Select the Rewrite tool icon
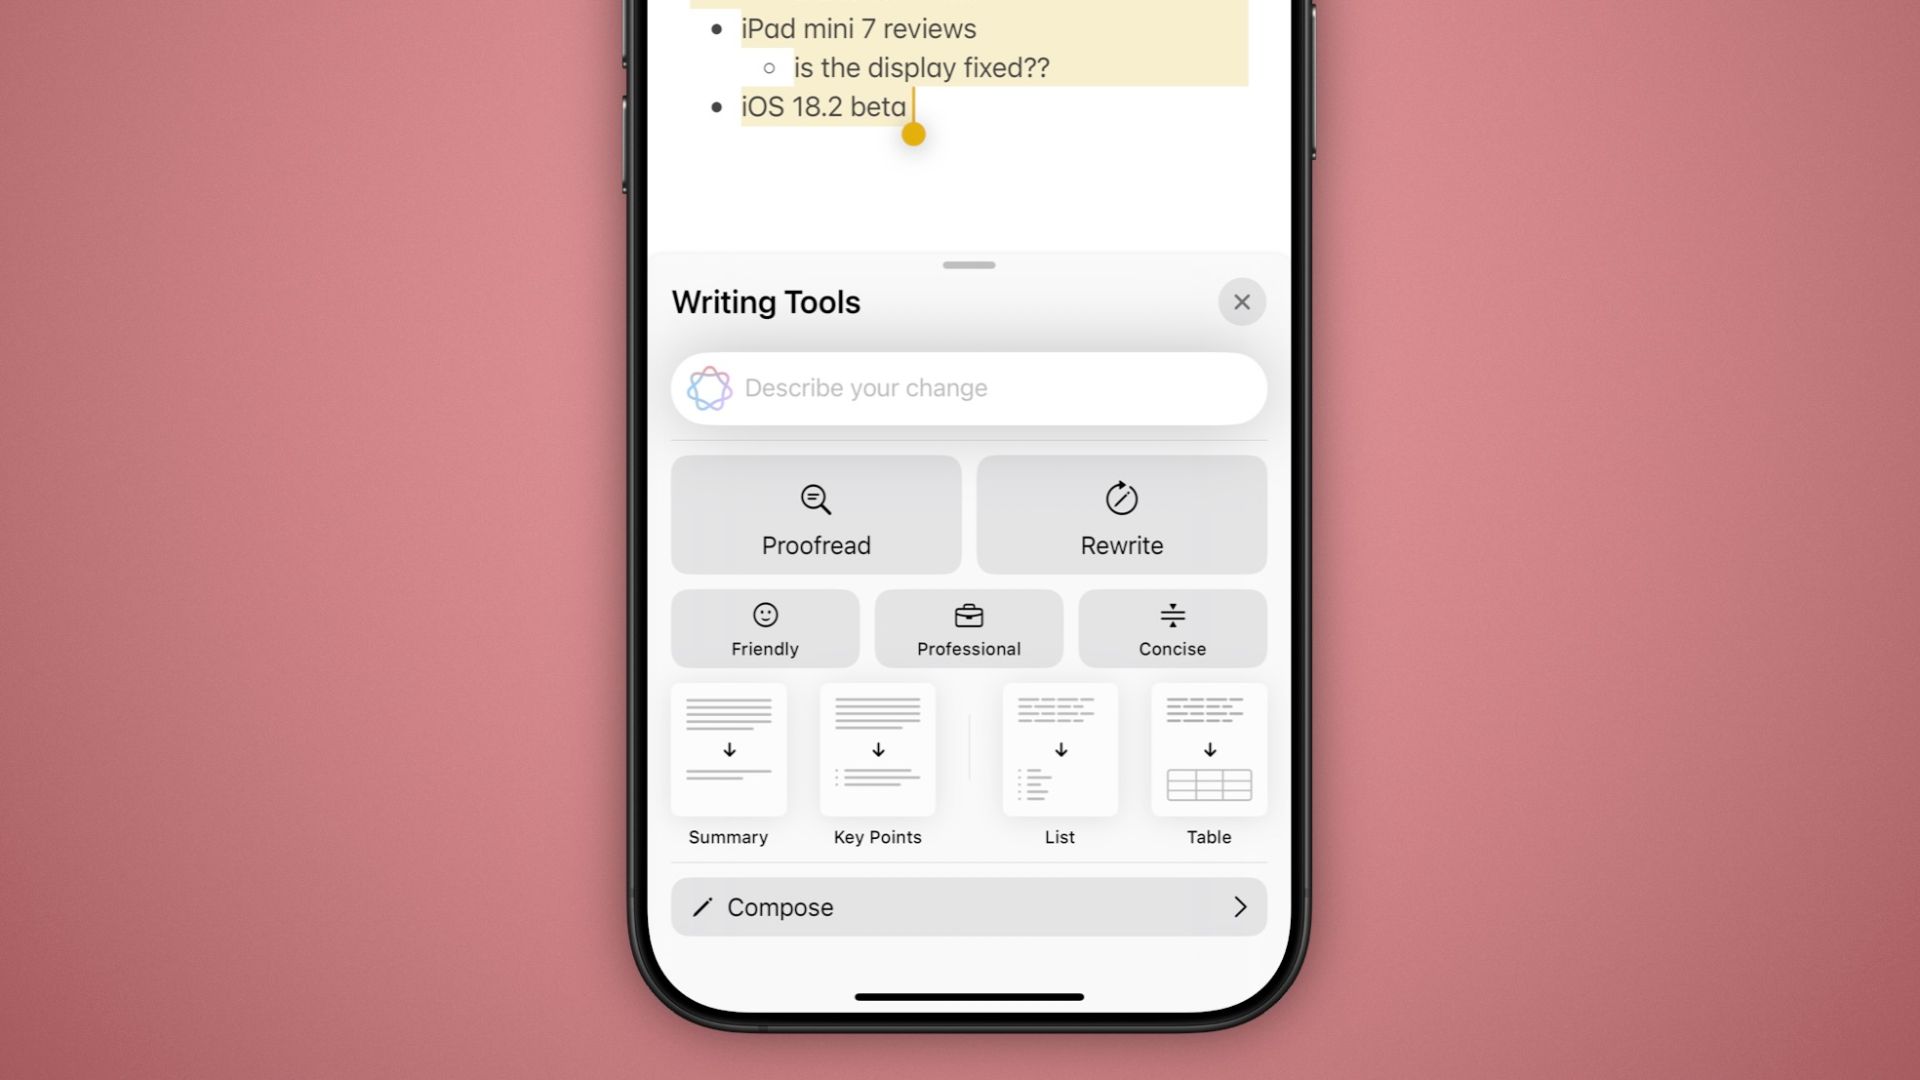 (1121, 498)
